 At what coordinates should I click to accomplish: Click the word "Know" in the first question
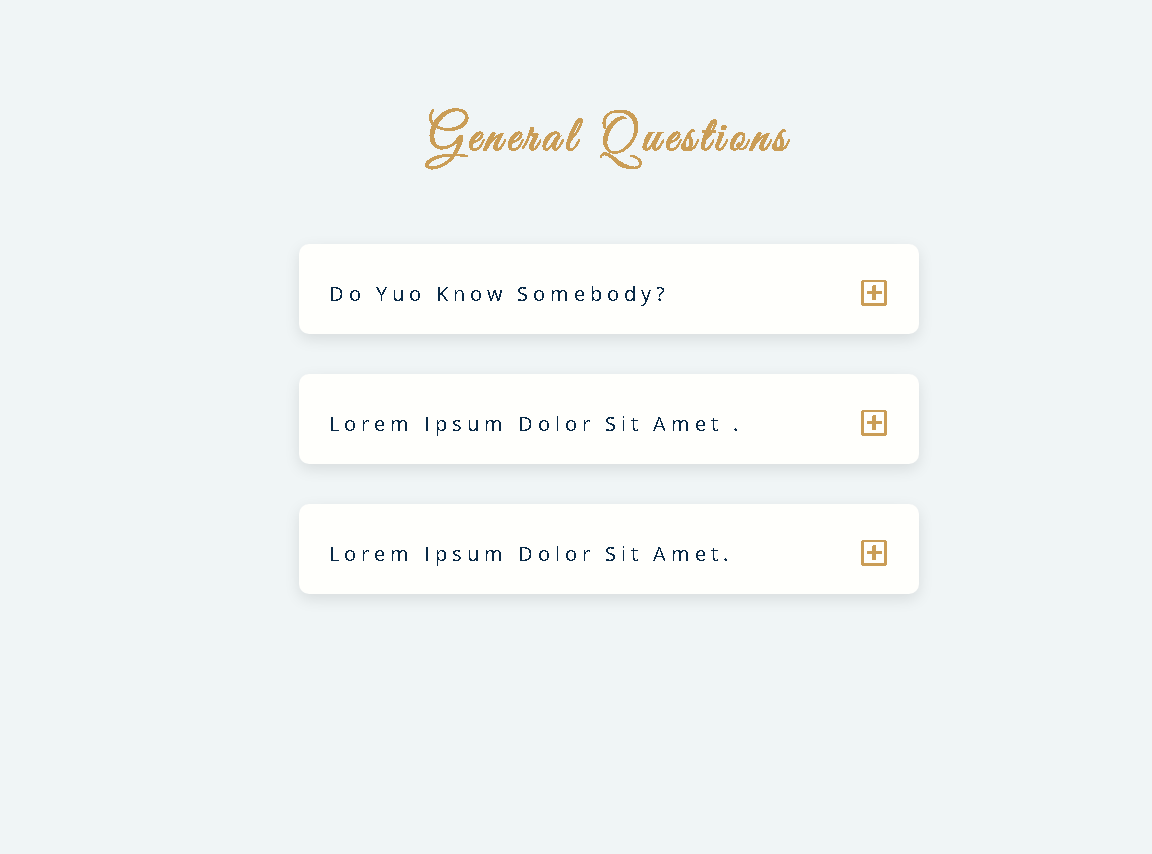(470, 294)
